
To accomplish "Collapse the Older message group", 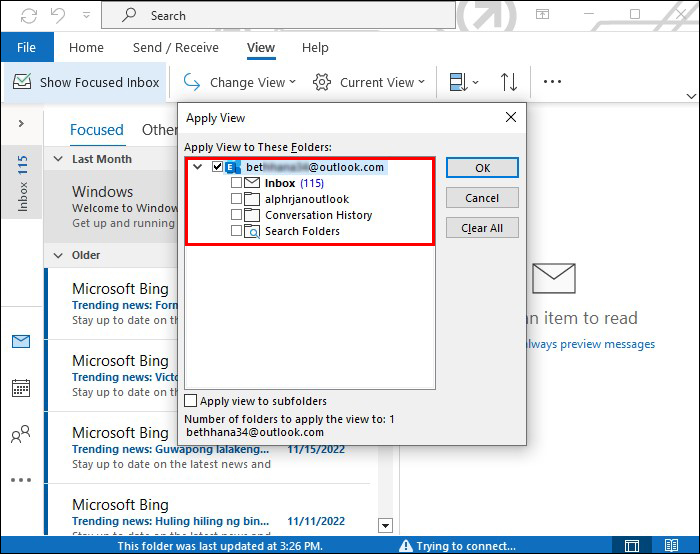I will (58, 255).
